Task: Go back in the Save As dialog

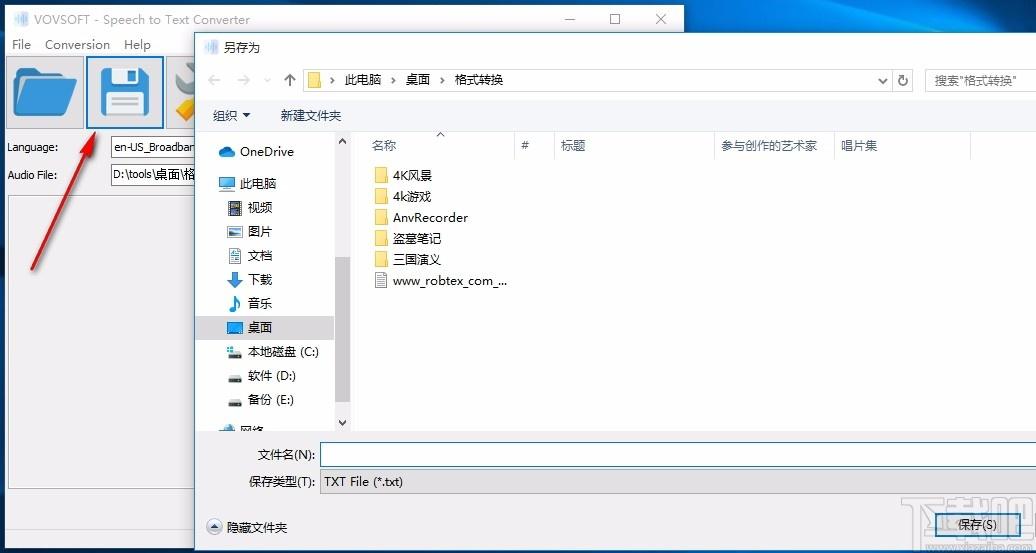Action: (x=214, y=80)
